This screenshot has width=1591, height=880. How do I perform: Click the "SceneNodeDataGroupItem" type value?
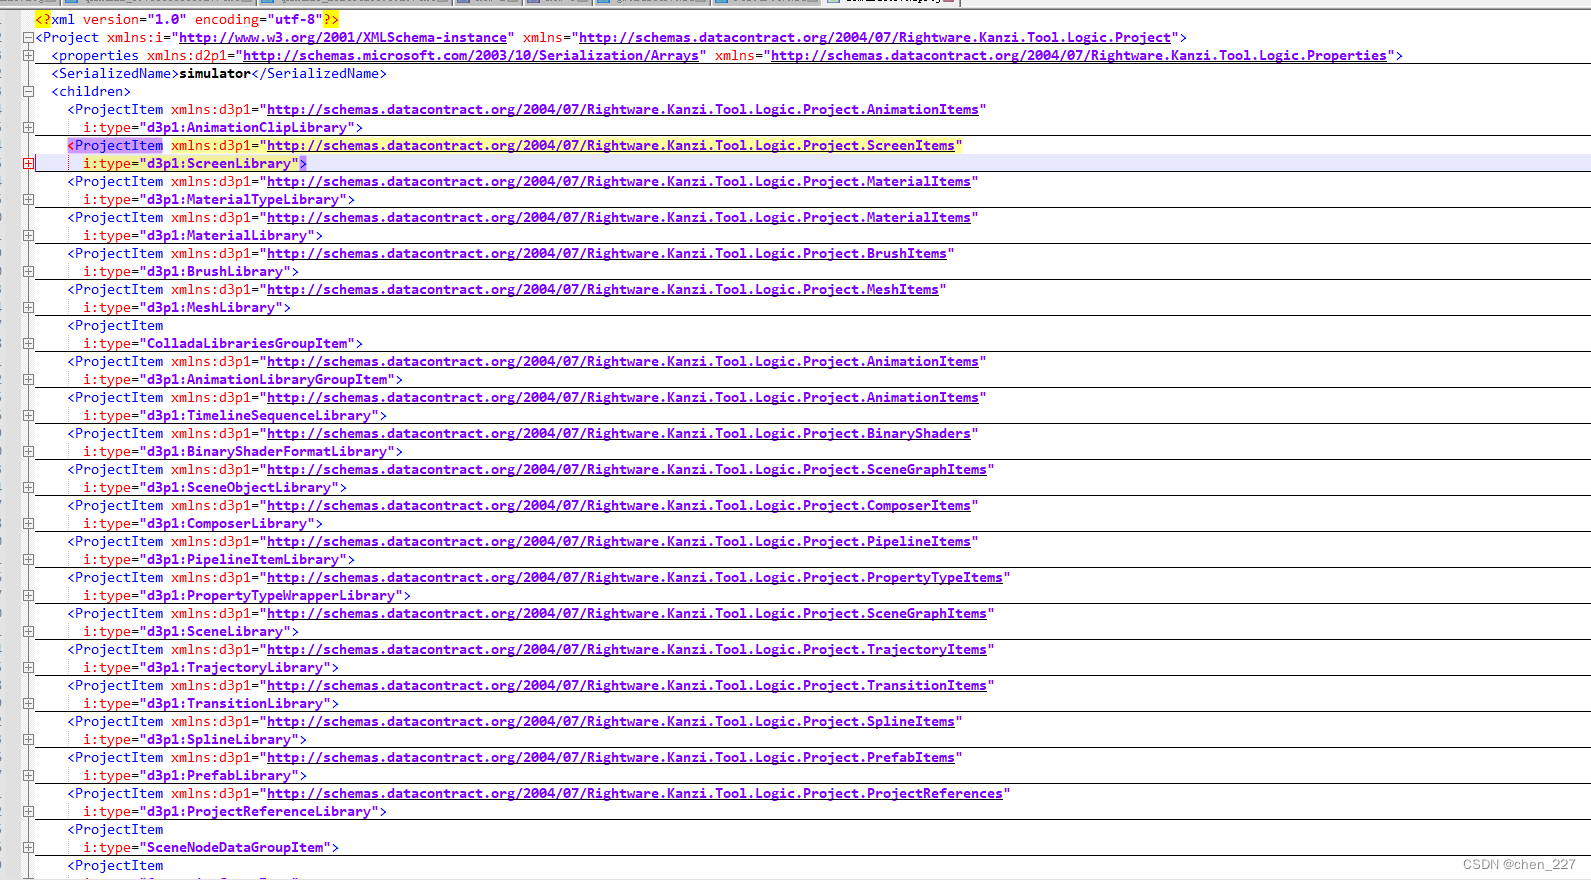(235, 848)
